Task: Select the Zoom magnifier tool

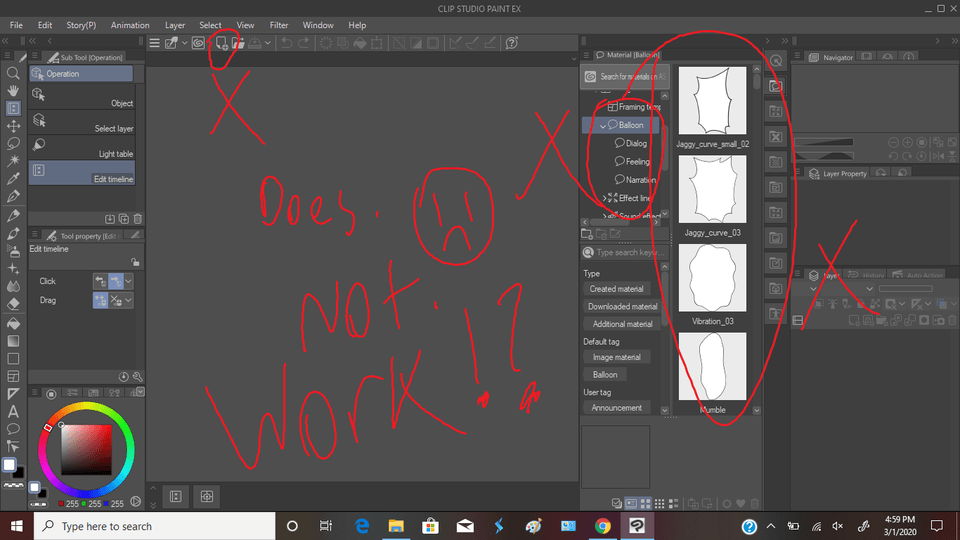Action: [x=13, y=73]
